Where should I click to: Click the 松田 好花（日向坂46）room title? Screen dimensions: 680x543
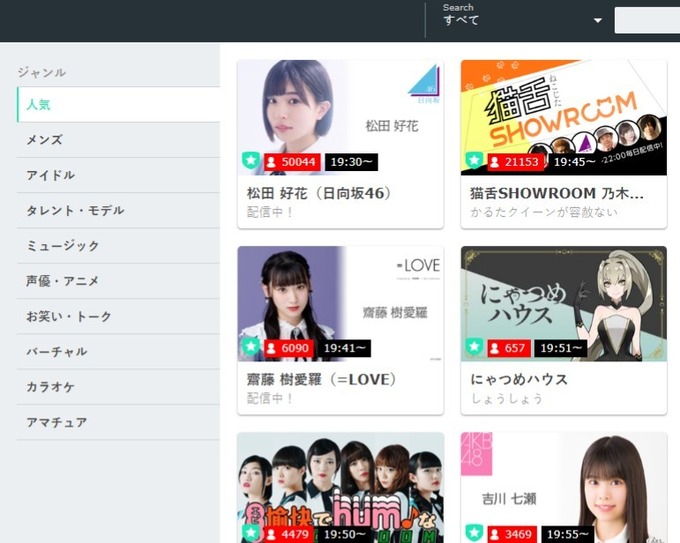click(319, 193)
